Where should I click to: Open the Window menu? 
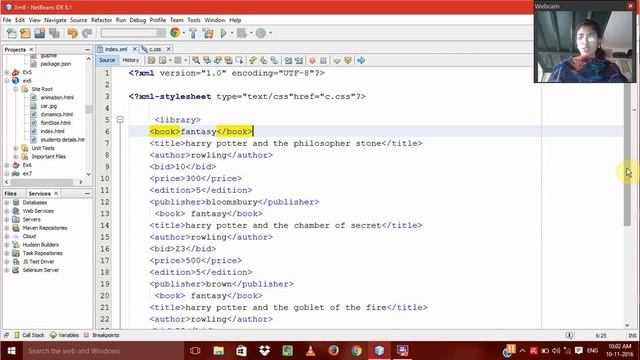click(215, 20)
